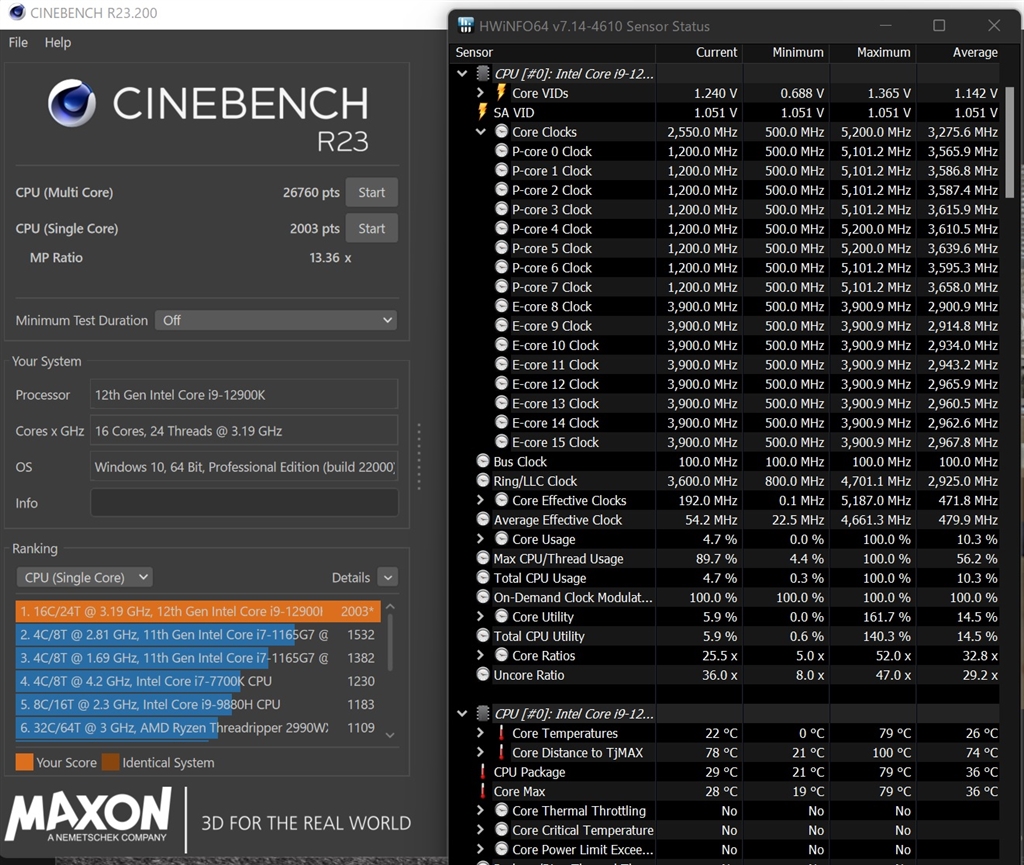Click the Total CPU Usage icon
Screen dimensions: 1024x865
pyautogui.click(x=483, y=577)
